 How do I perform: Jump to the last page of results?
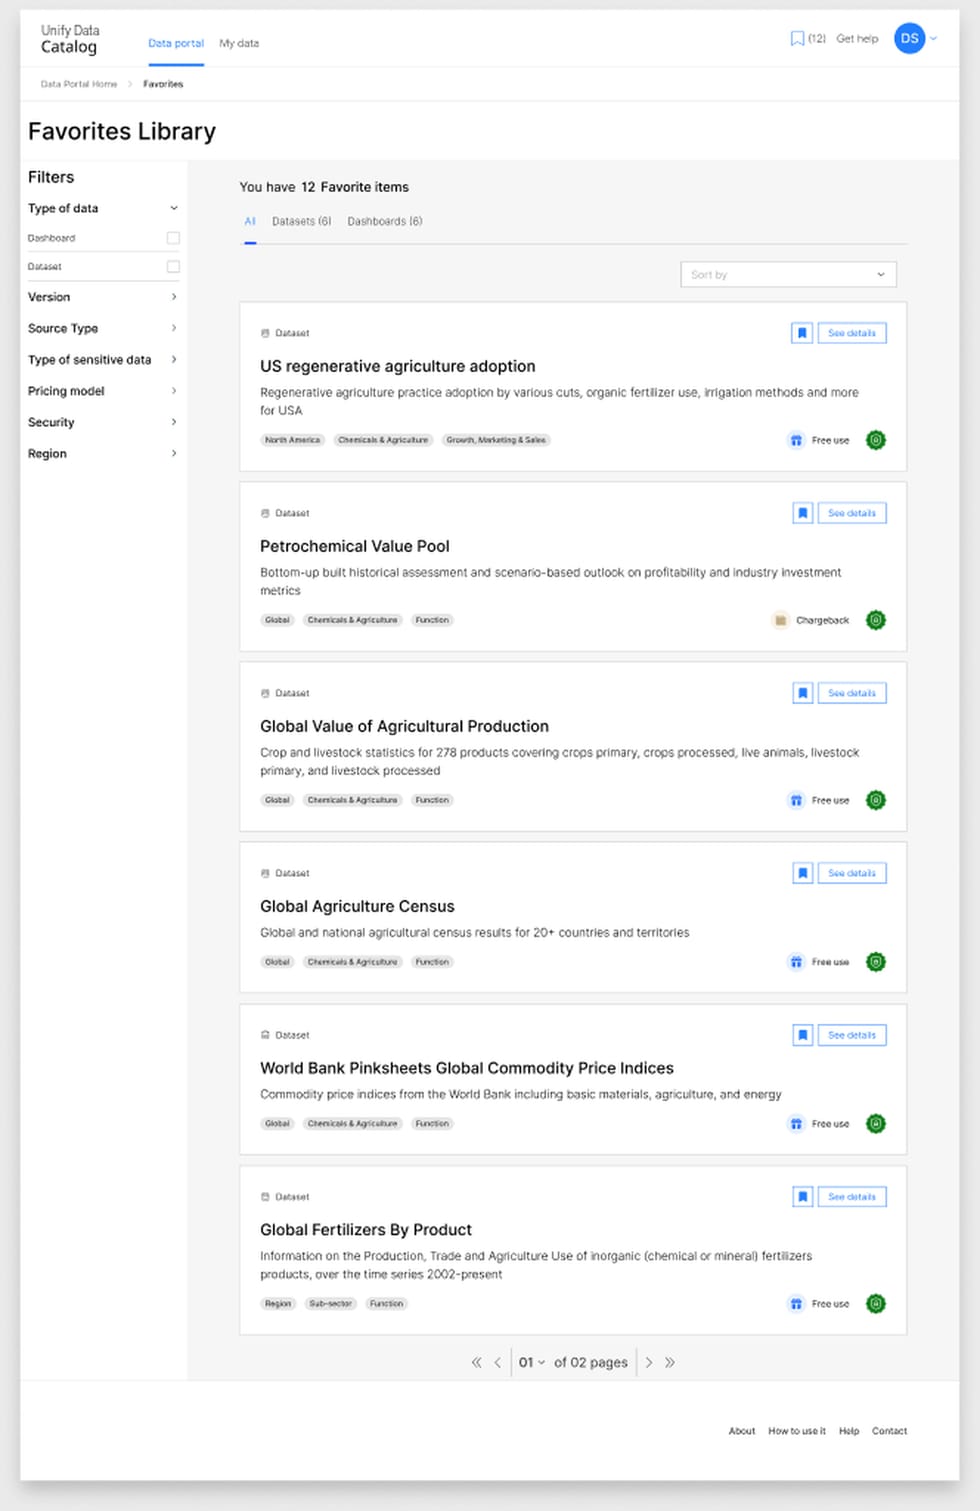click(670, 1362)
